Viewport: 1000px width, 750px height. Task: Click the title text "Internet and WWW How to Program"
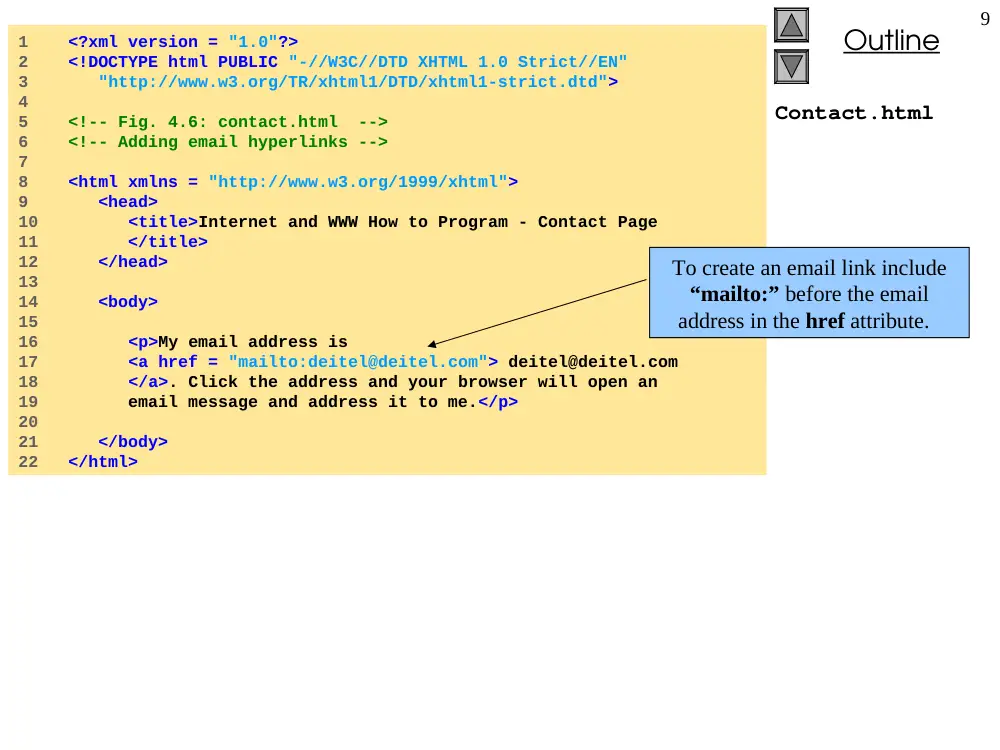[x=353, y=222]
